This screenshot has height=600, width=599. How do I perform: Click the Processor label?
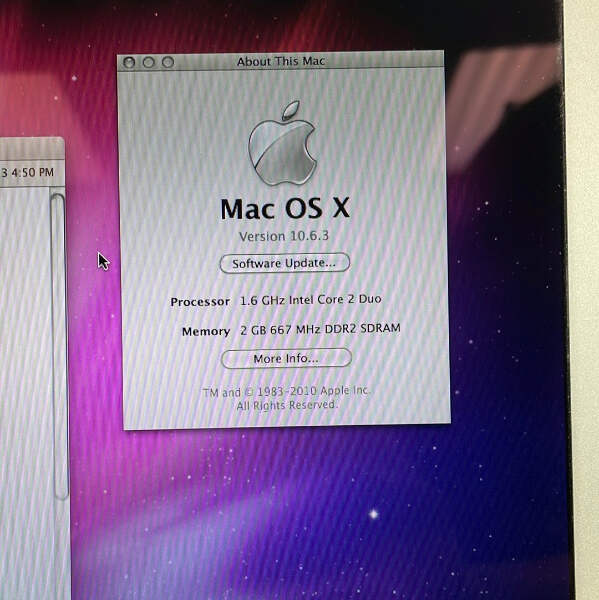pos(200,302)
